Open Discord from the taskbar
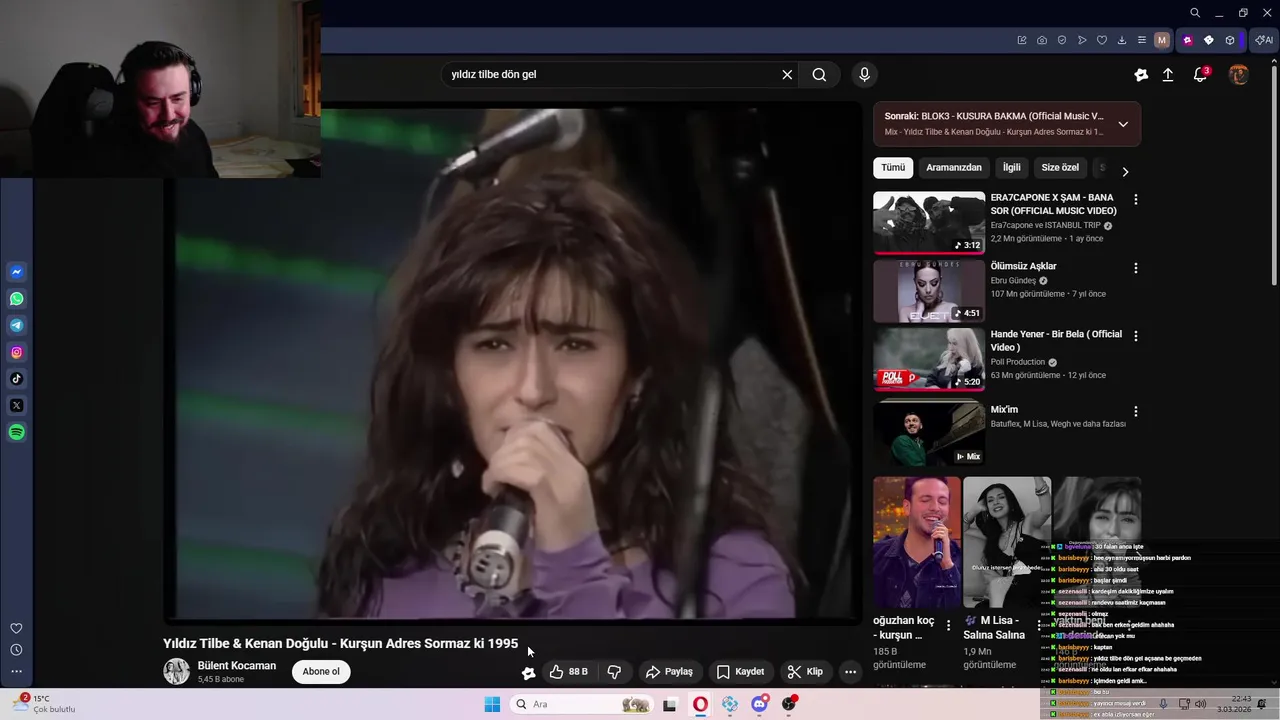Image resolution: width=1280 pixels, height=720 pixels. [x=760, y=704]
